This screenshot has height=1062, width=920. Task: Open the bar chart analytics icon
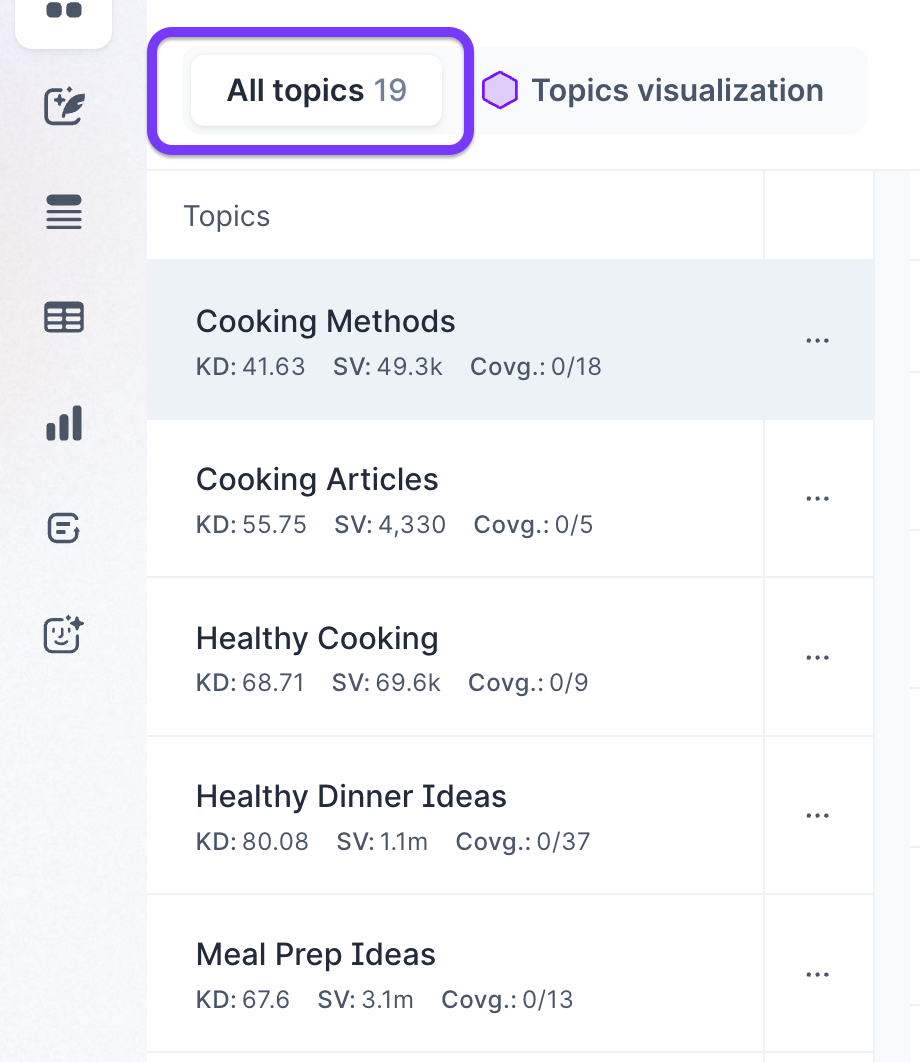(x=64, y=423)
